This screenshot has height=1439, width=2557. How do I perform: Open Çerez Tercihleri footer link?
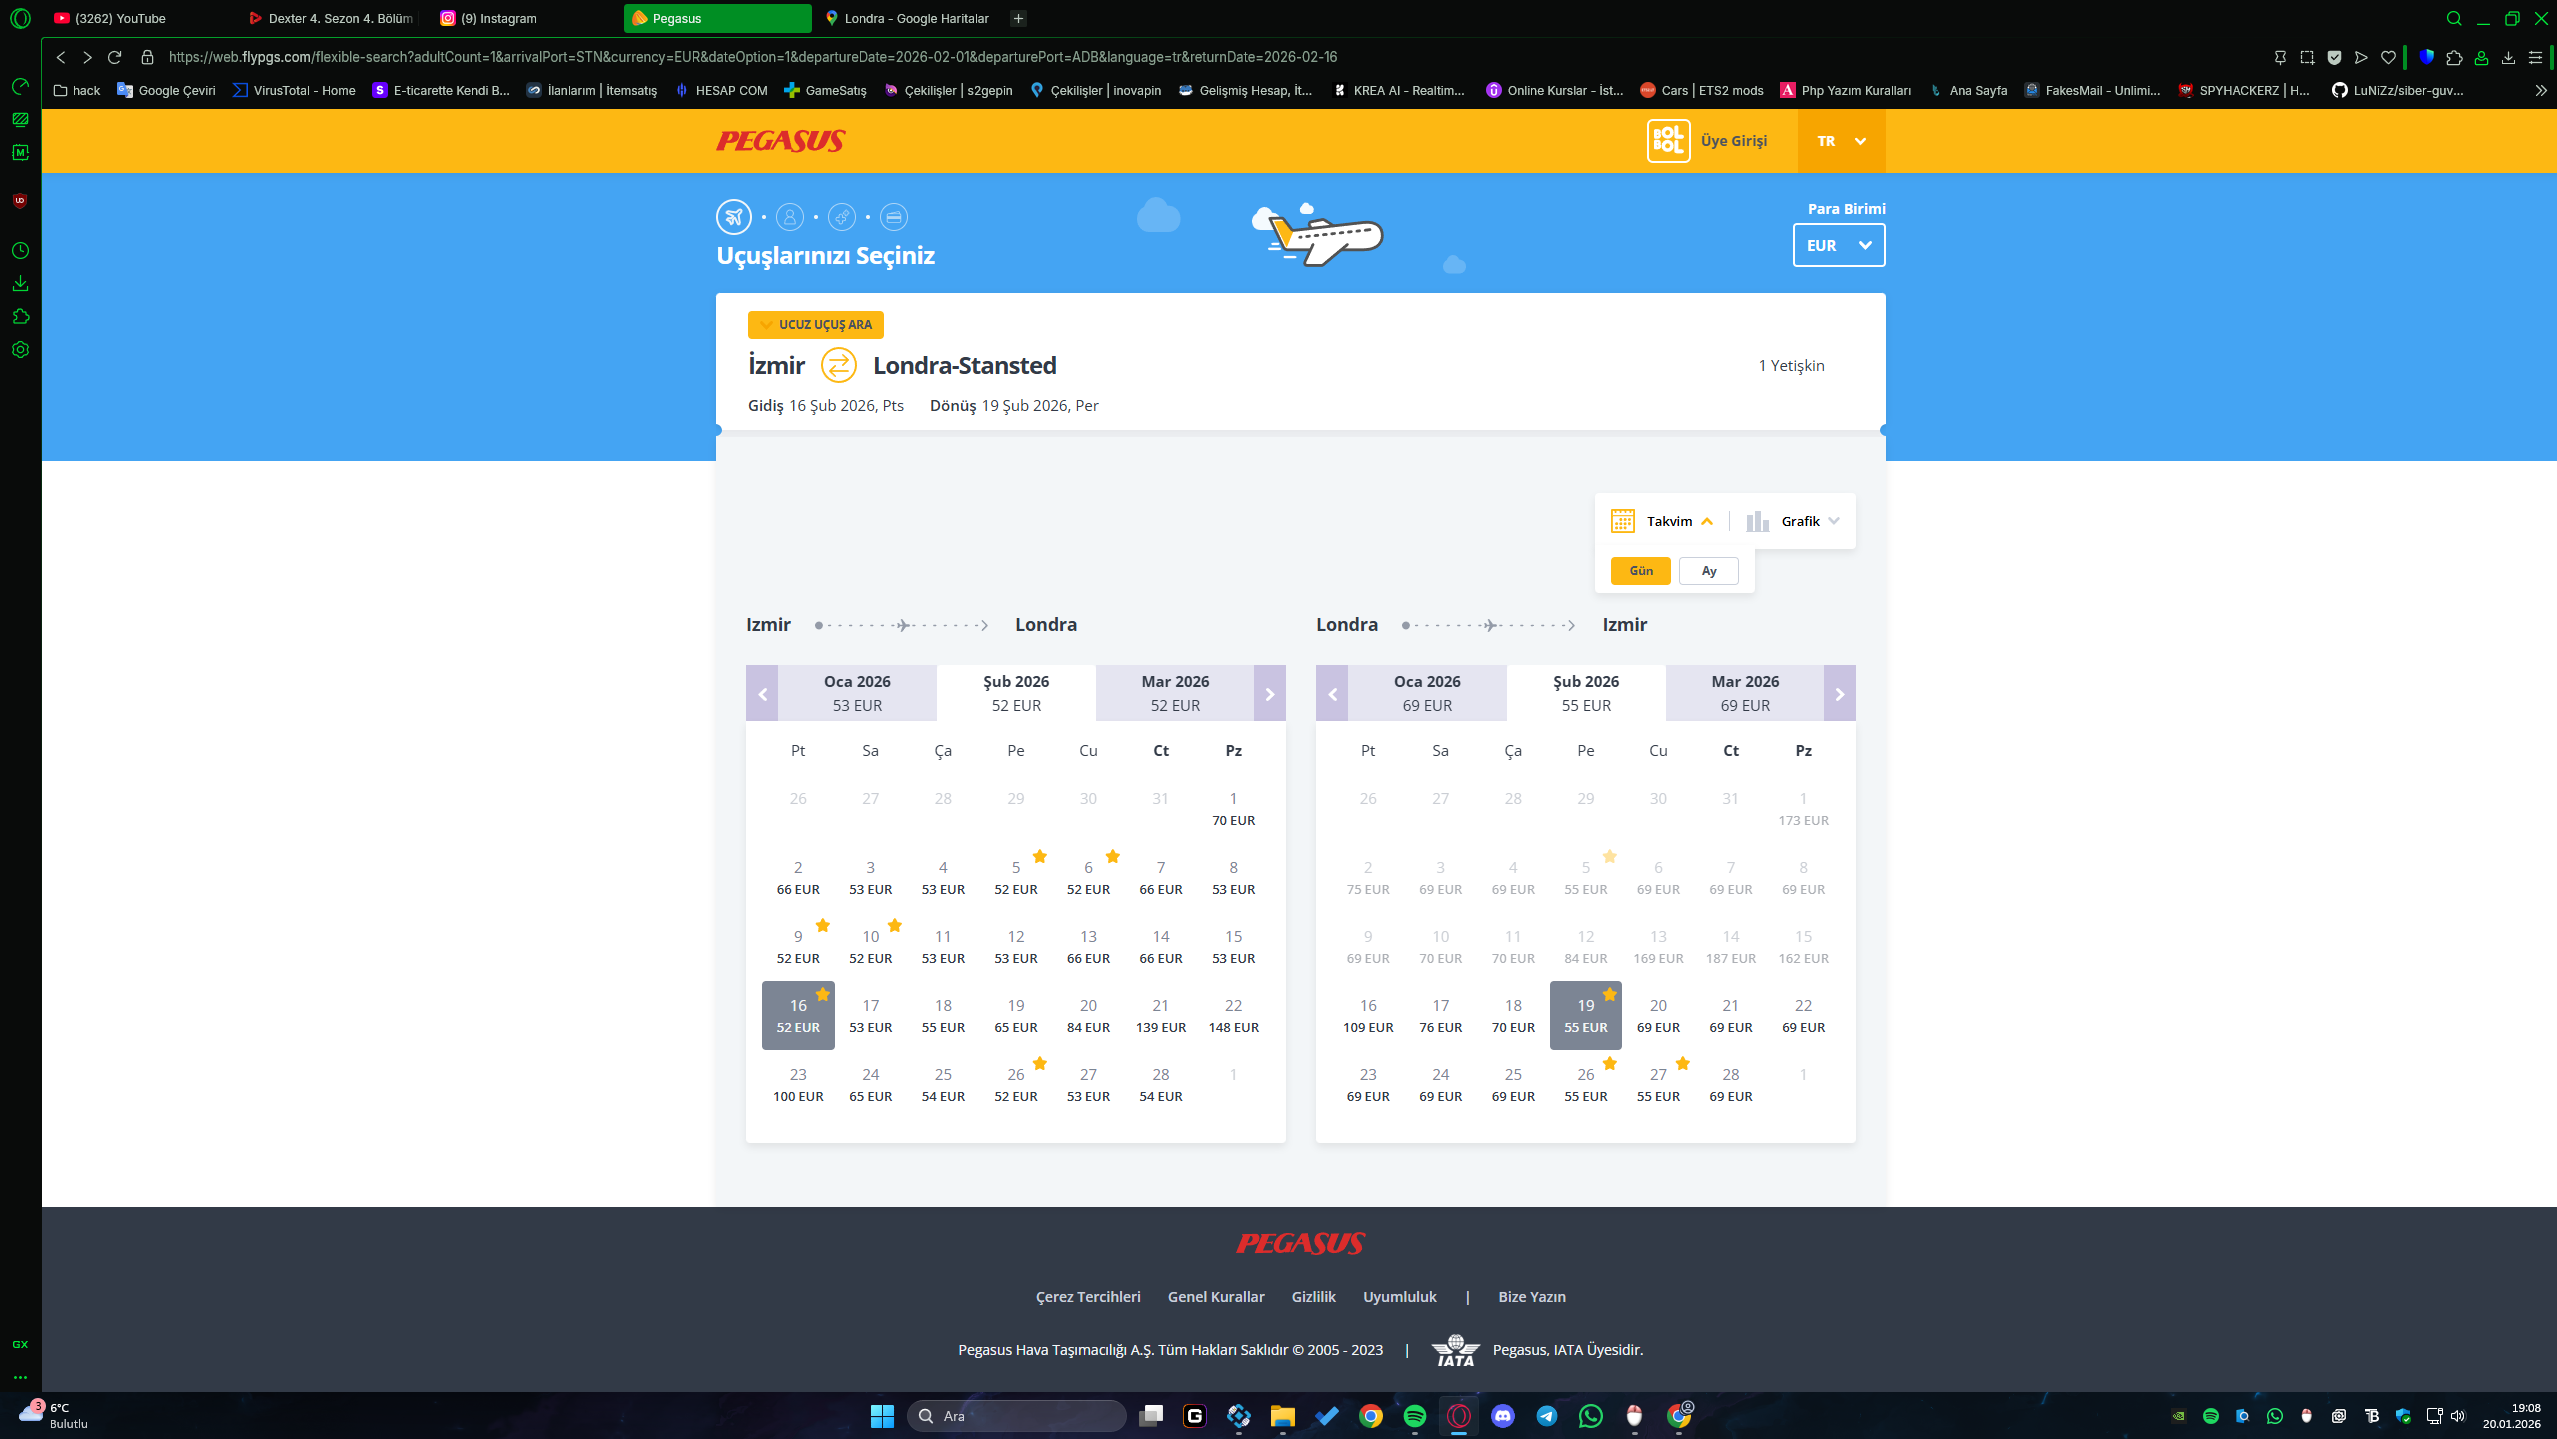coord(1088,1297)
